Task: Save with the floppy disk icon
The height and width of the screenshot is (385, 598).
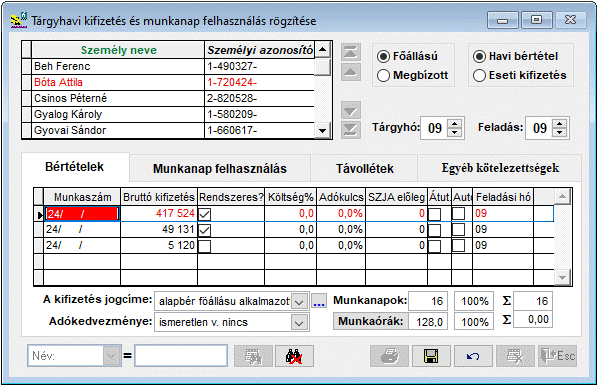Action: tap(431, 356)
